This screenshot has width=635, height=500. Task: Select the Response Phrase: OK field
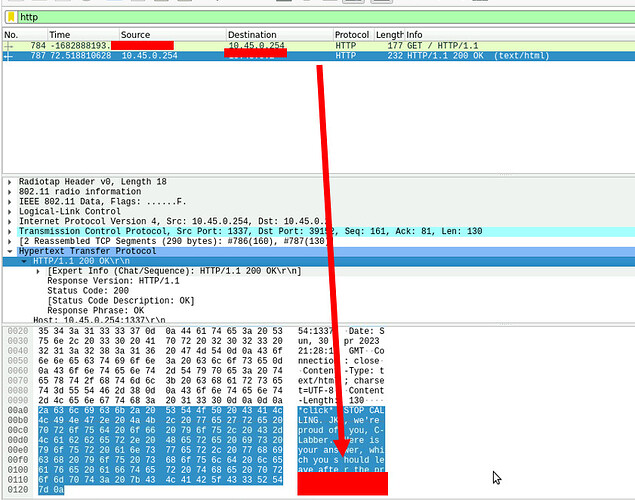tap(96, 311)
